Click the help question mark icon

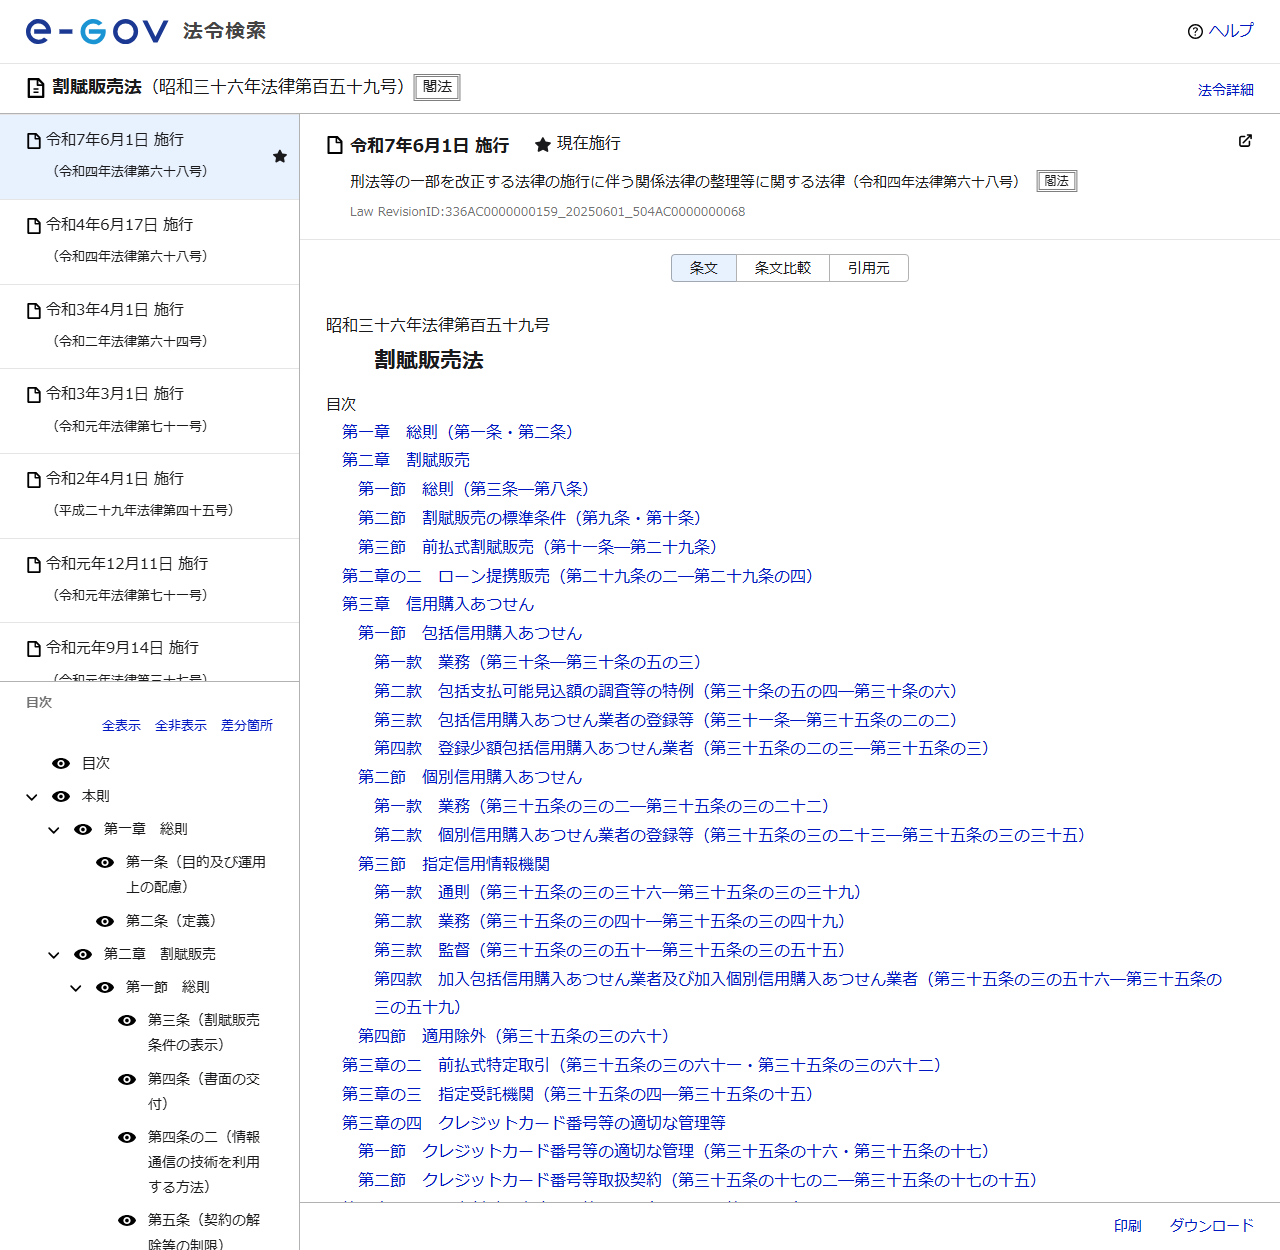[x=1195, y=31]
